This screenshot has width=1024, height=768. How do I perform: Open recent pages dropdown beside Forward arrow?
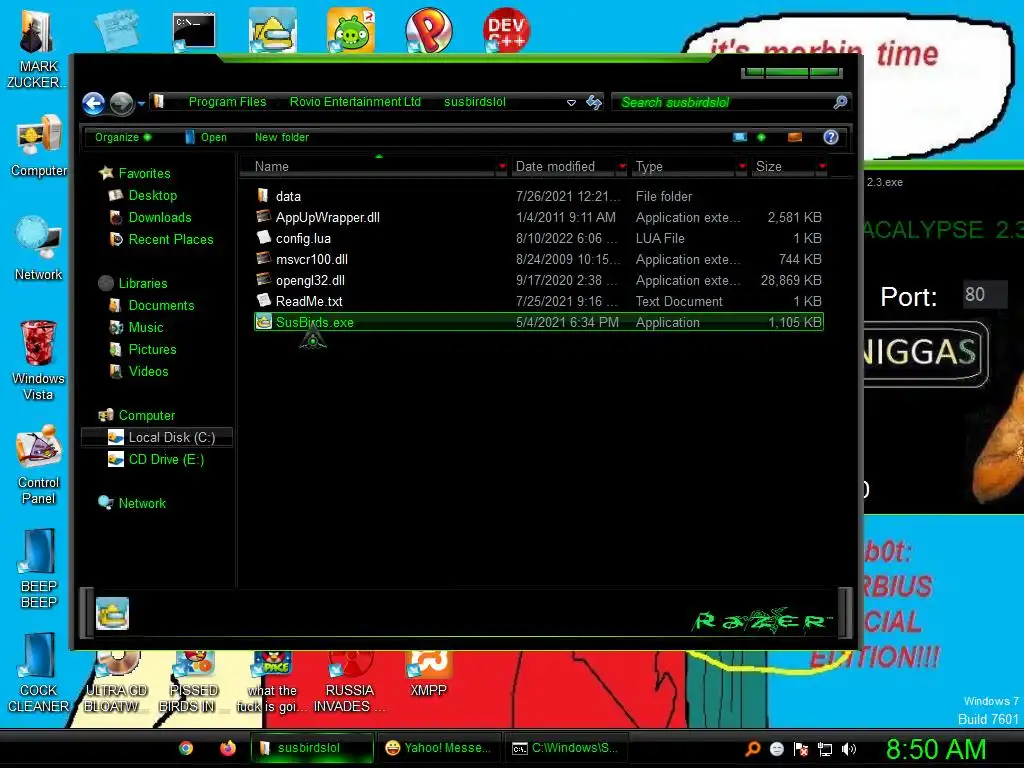141,103
